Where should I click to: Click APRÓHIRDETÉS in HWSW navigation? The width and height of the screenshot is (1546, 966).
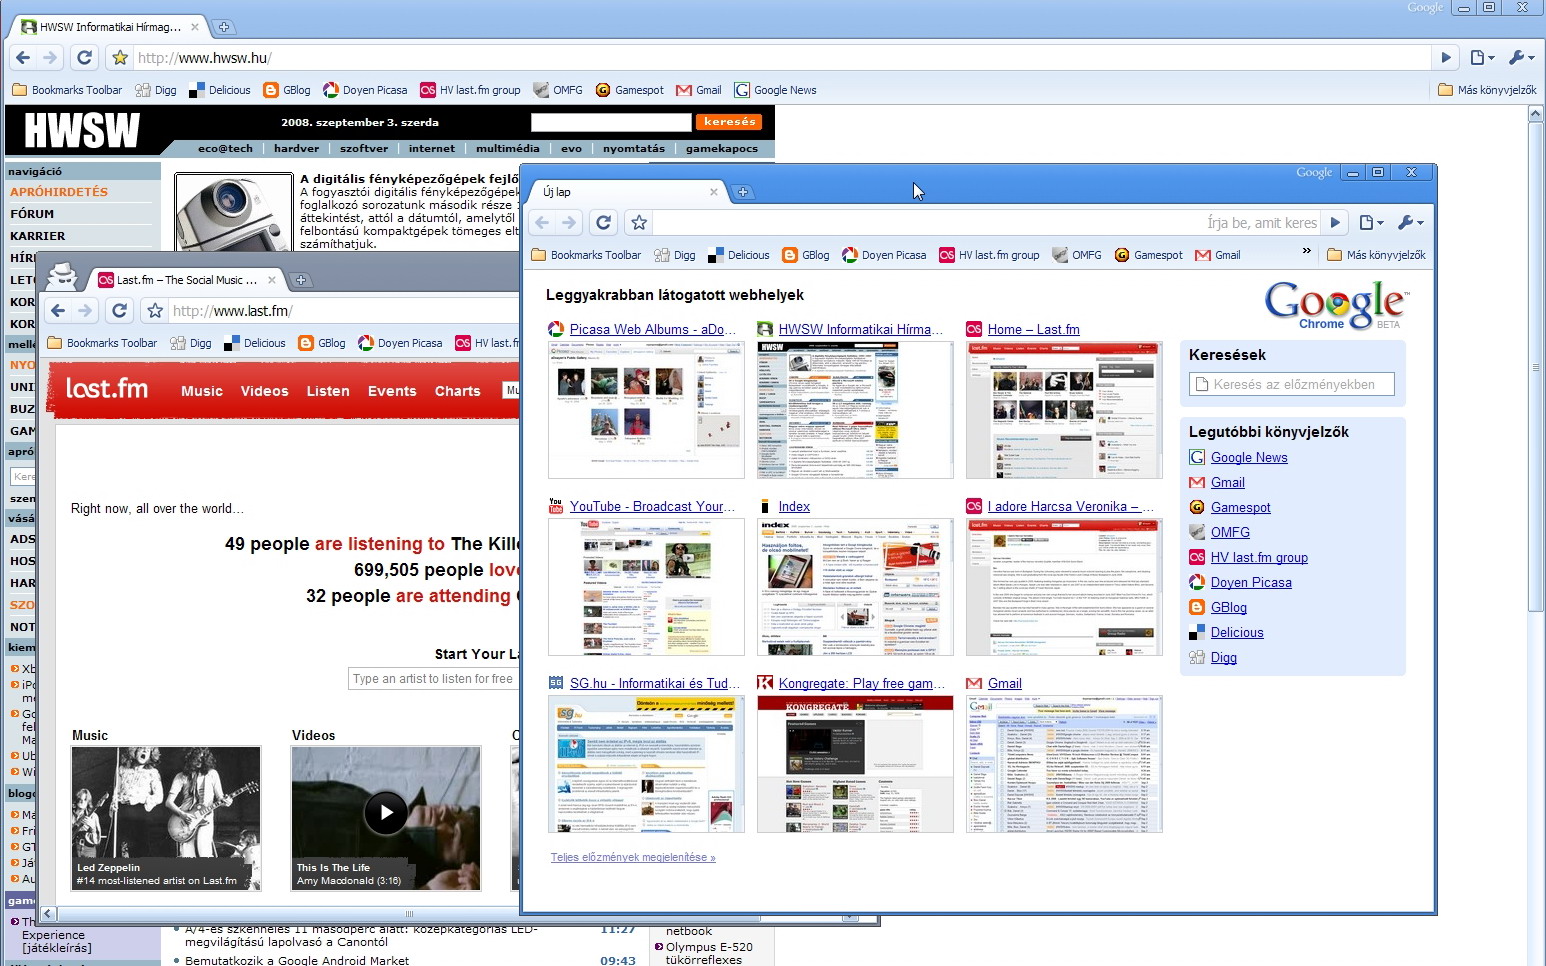tap(59, 192)
